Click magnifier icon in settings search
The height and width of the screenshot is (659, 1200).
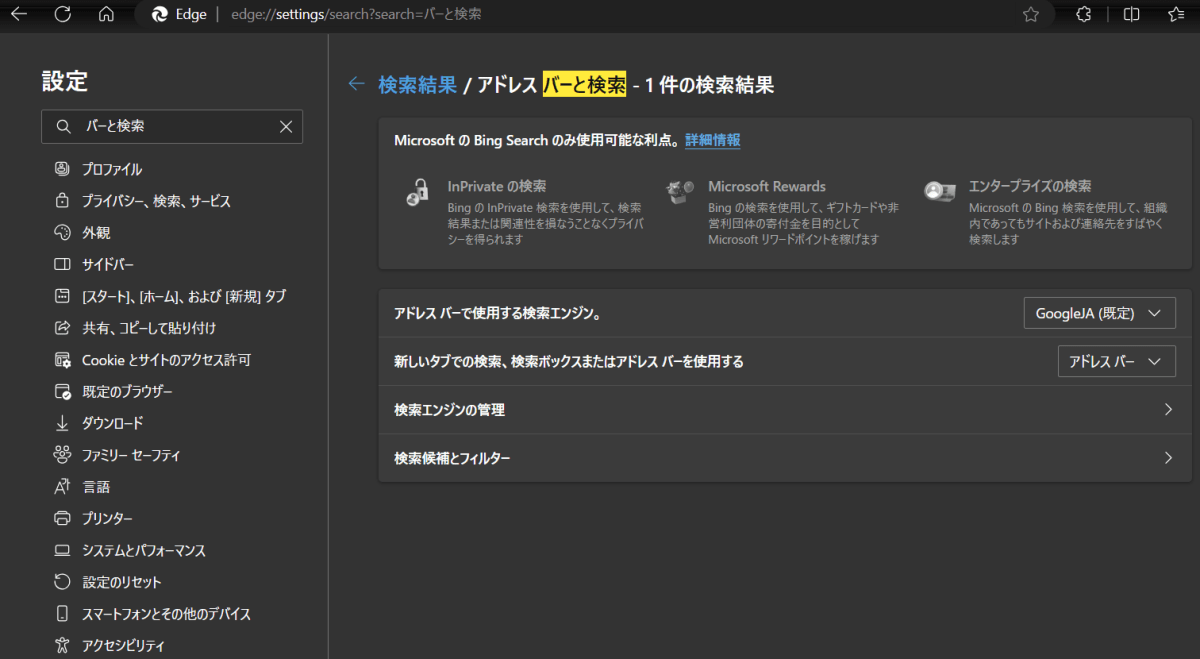click(x=63, y=127)
